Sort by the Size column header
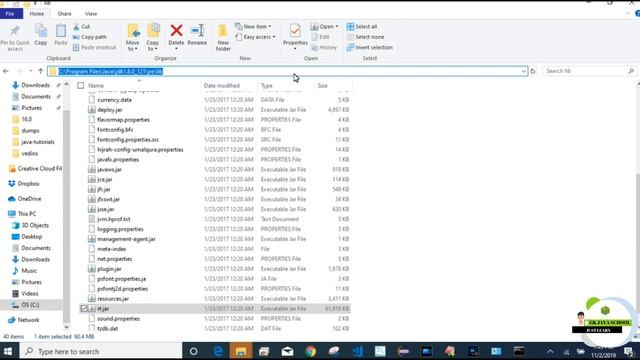 [x=322, y=86]
